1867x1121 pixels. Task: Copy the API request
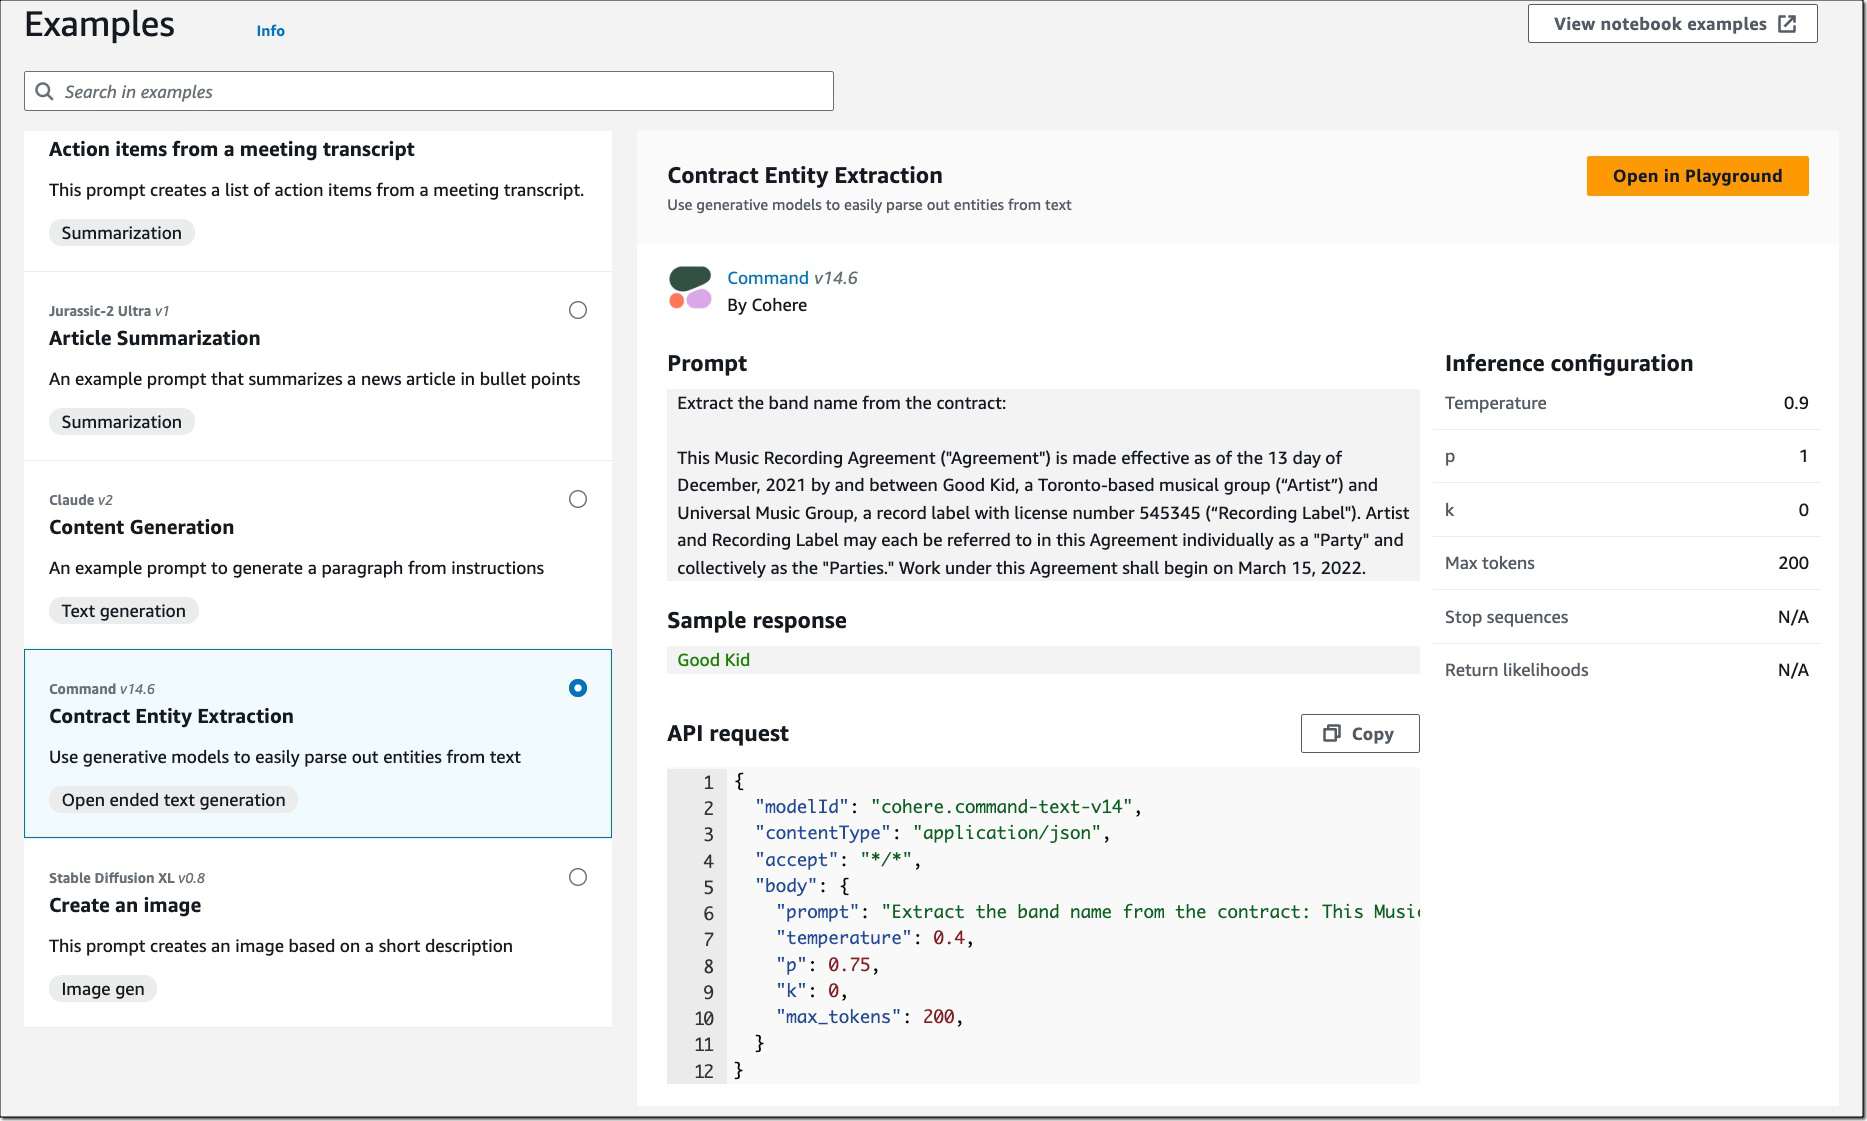pos(1359,733)
